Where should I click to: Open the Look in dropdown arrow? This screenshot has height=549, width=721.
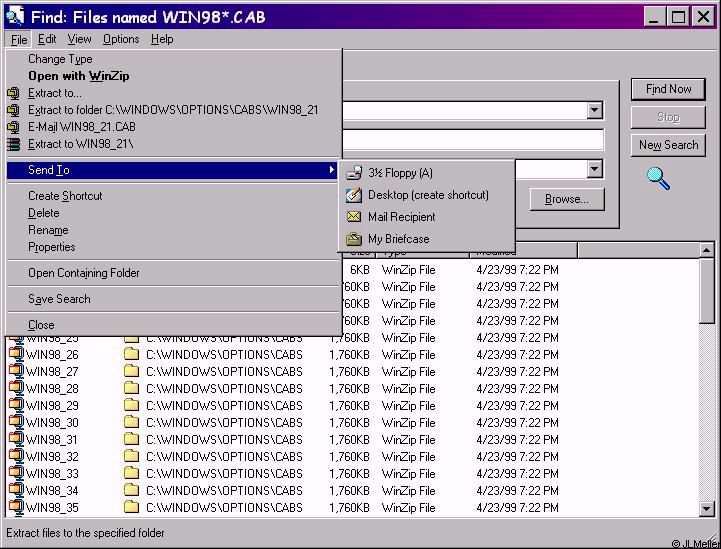(594, 169)
